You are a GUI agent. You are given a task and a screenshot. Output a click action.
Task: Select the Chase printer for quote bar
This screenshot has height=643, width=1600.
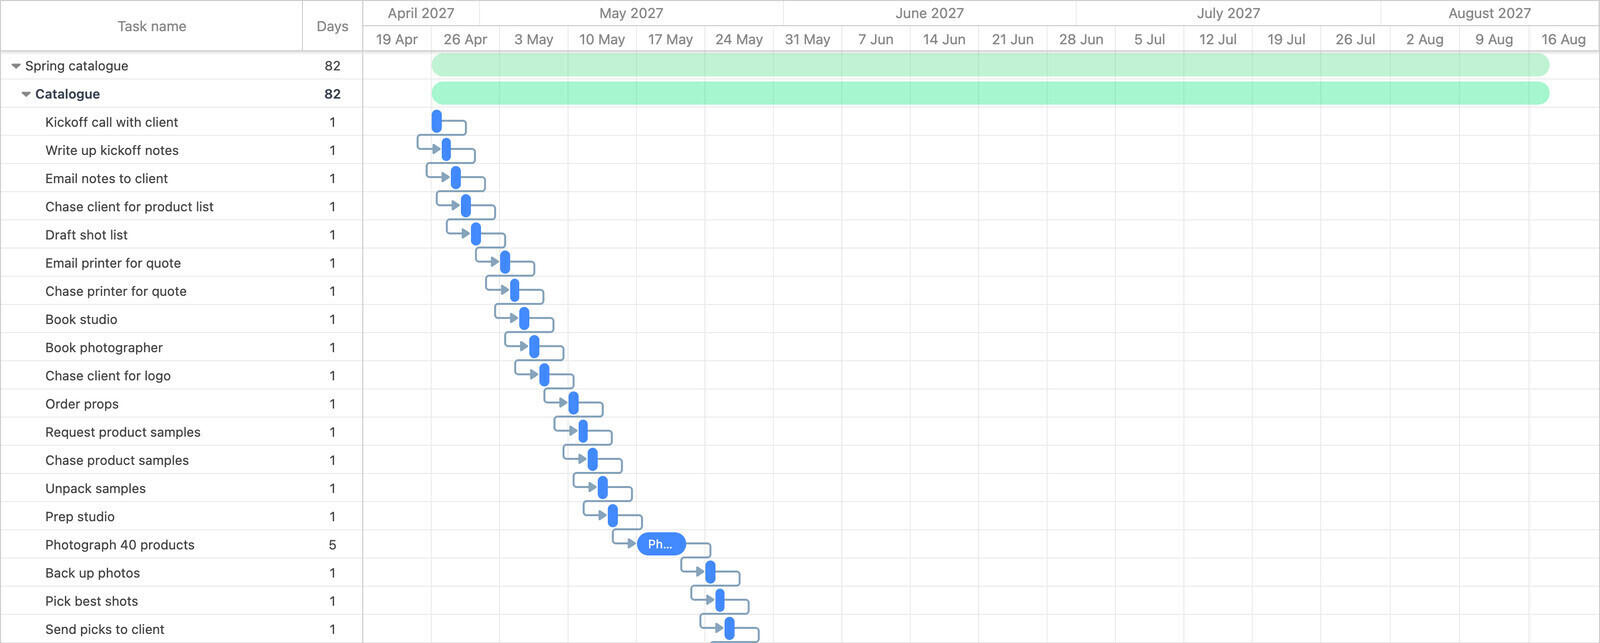[515, 290]
